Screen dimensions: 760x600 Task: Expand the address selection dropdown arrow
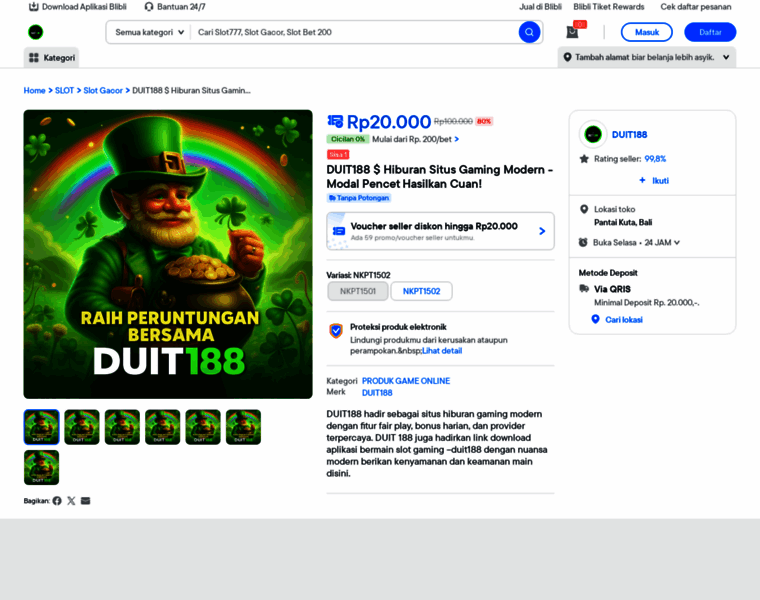tap(726, 57)
